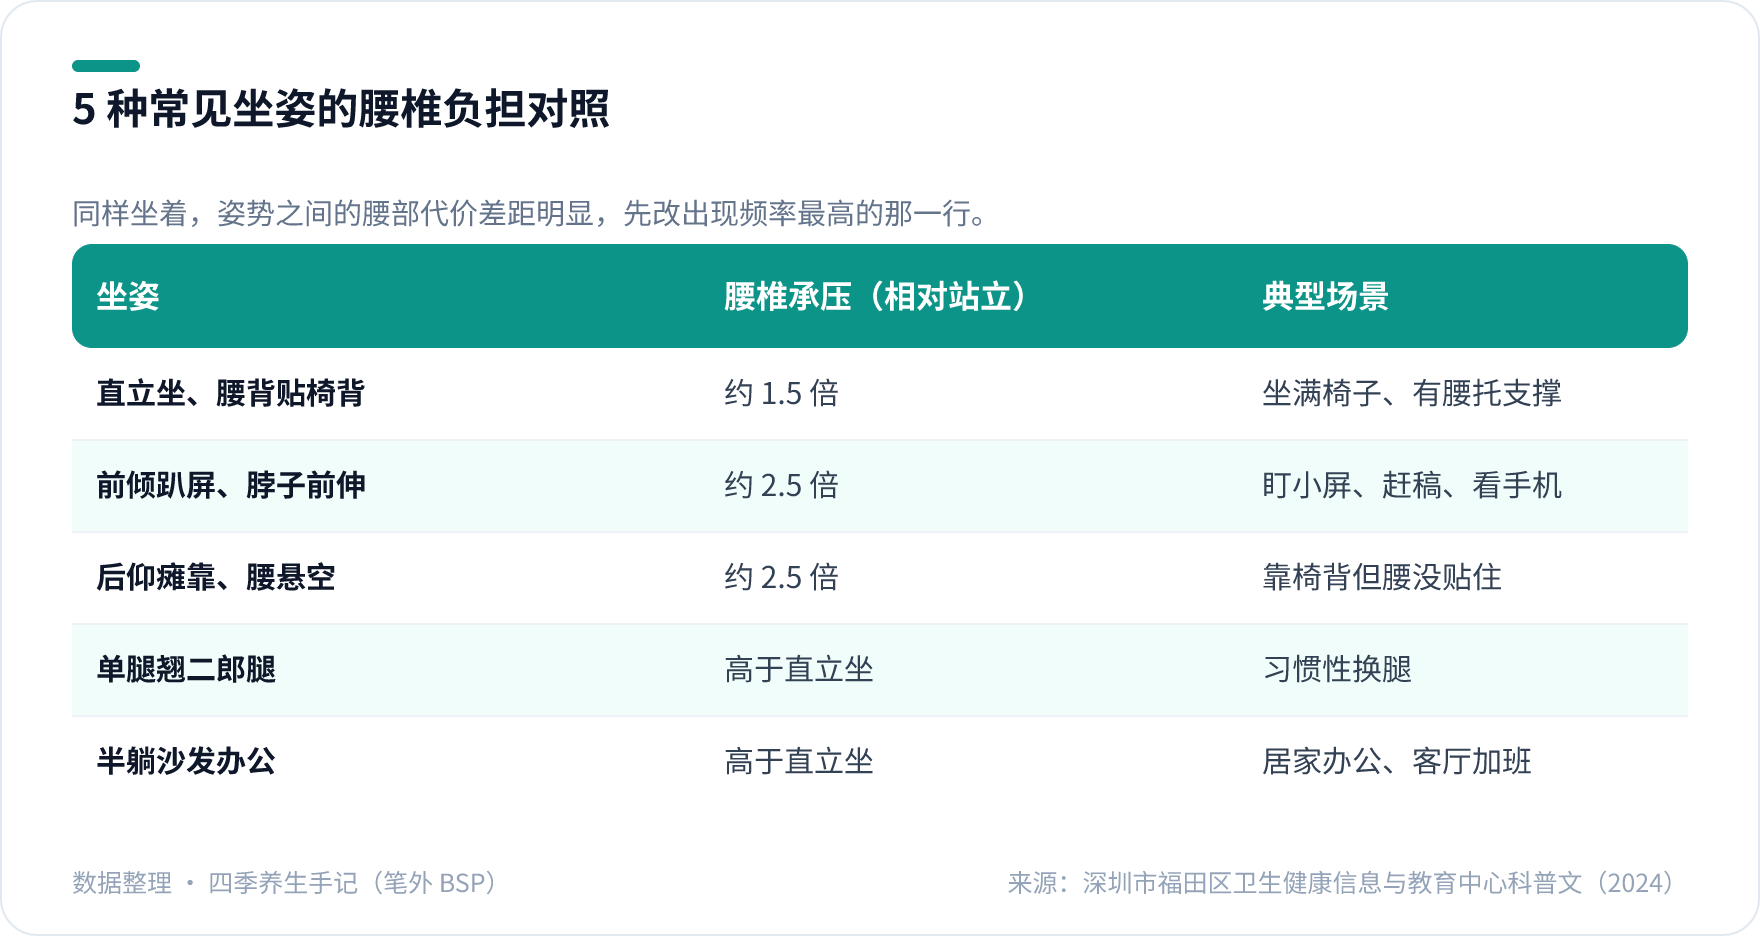1760x936 pixels.
Task: Click 约 2.5 倍 in the 后仰瘫靠 row
Action: [x=781, y=577]
